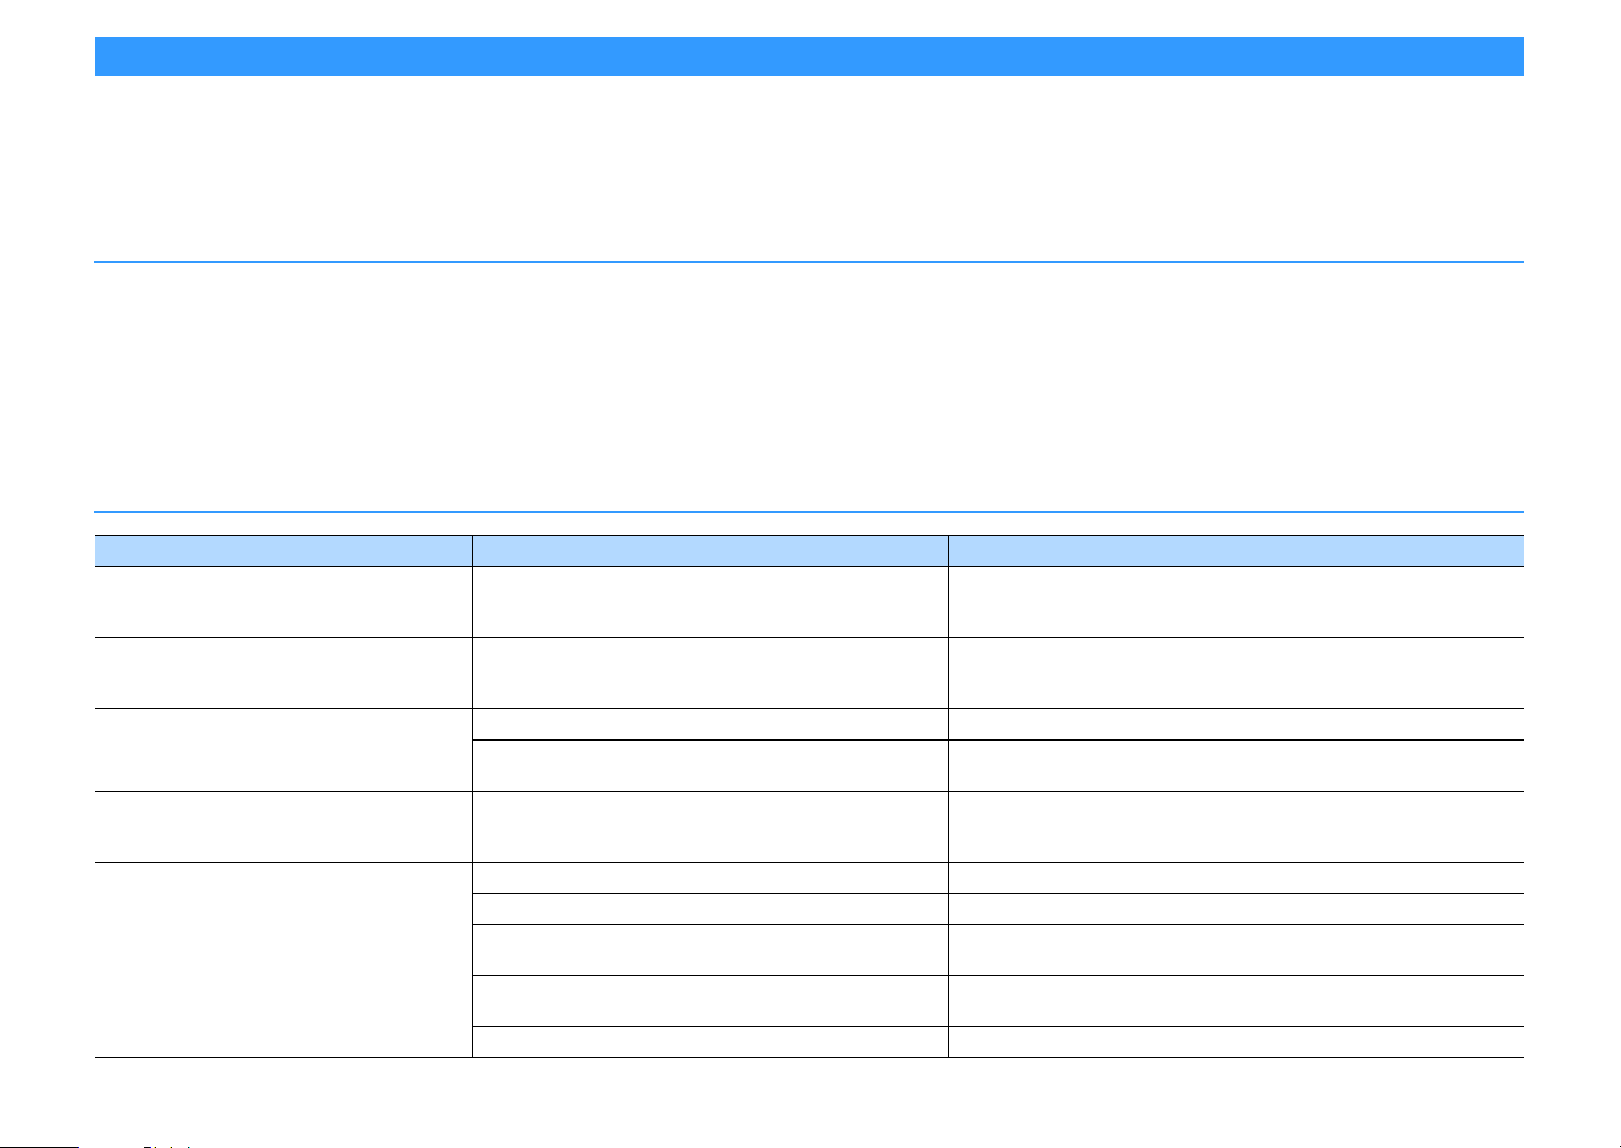Click third row's merged first-column cell
The height and width of the screenshot is (1148, 1621).
(283, 750)
